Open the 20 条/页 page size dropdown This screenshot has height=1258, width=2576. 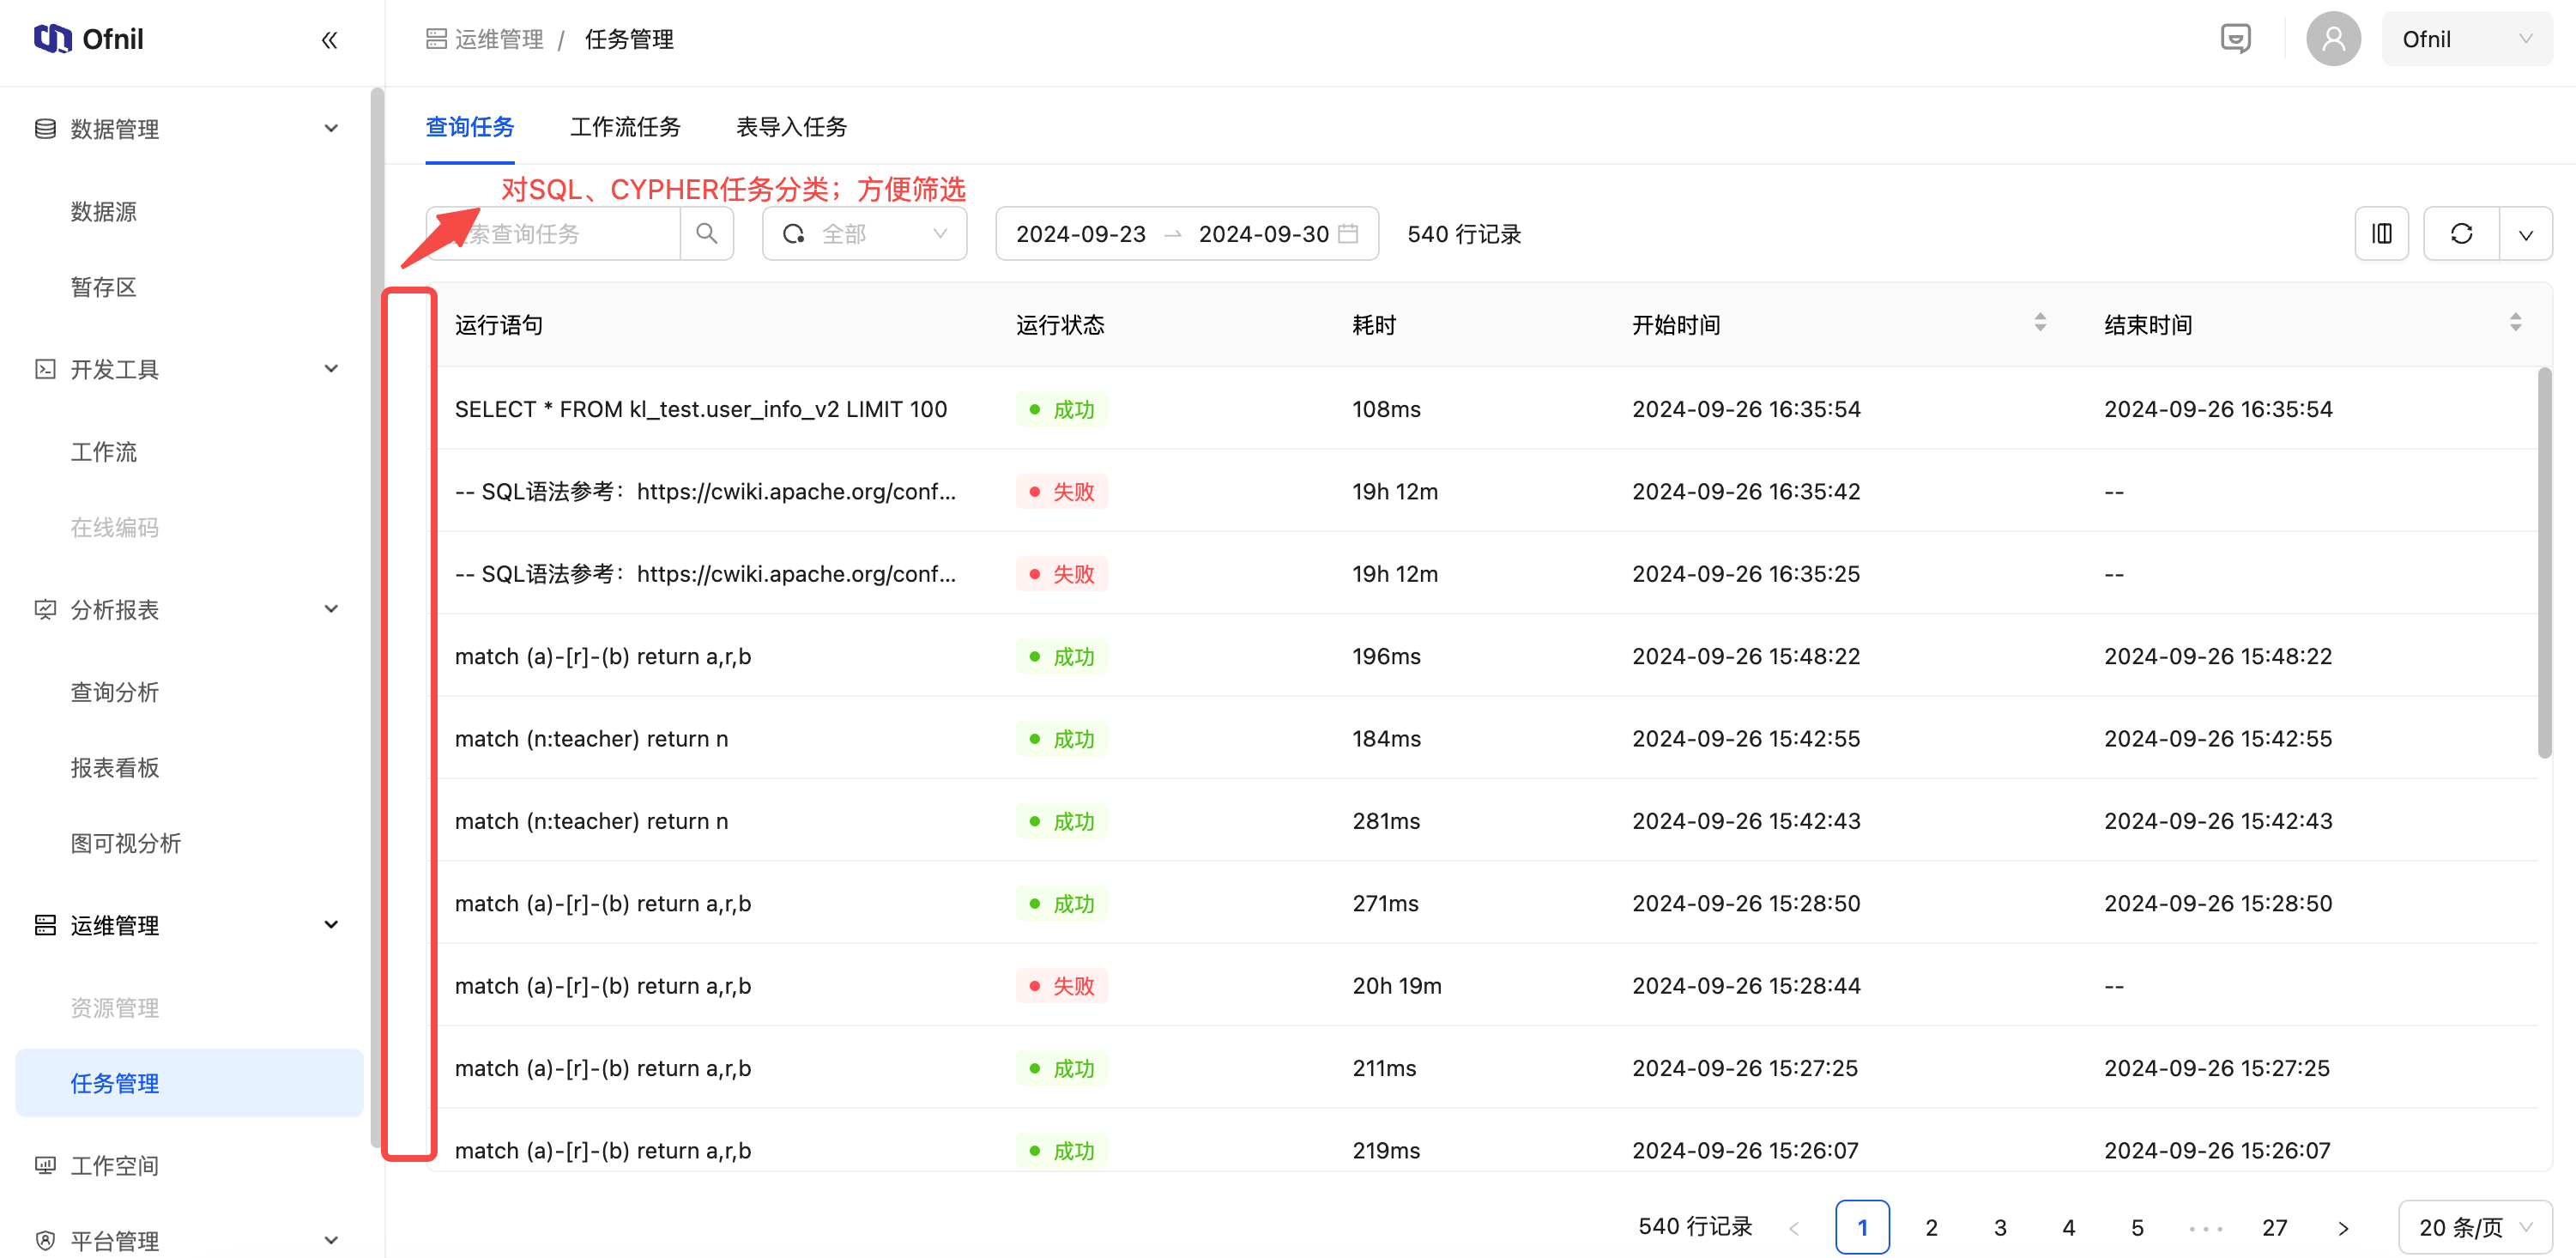[2475, 1227]
